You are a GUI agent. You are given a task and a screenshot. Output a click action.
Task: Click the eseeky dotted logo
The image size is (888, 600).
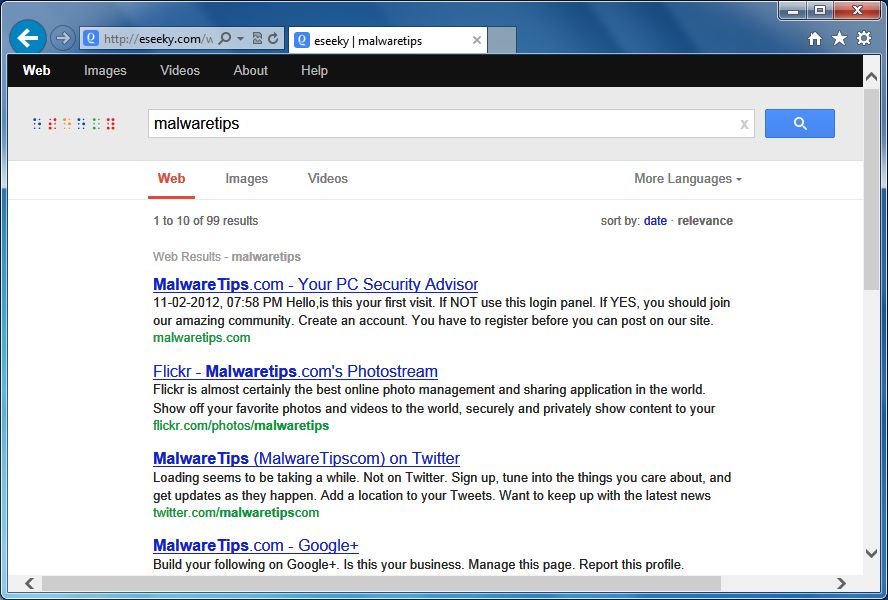(74, 124)
